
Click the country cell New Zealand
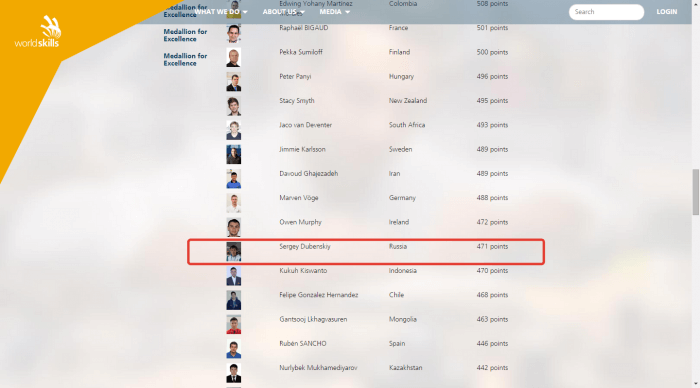click(408, 100)
